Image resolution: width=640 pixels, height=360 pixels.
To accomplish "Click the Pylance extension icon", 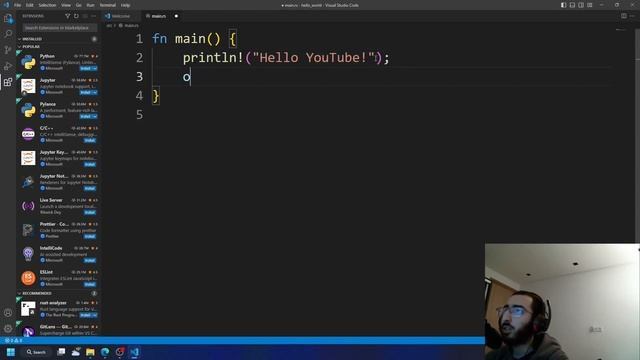I will [x=28, y=110].
